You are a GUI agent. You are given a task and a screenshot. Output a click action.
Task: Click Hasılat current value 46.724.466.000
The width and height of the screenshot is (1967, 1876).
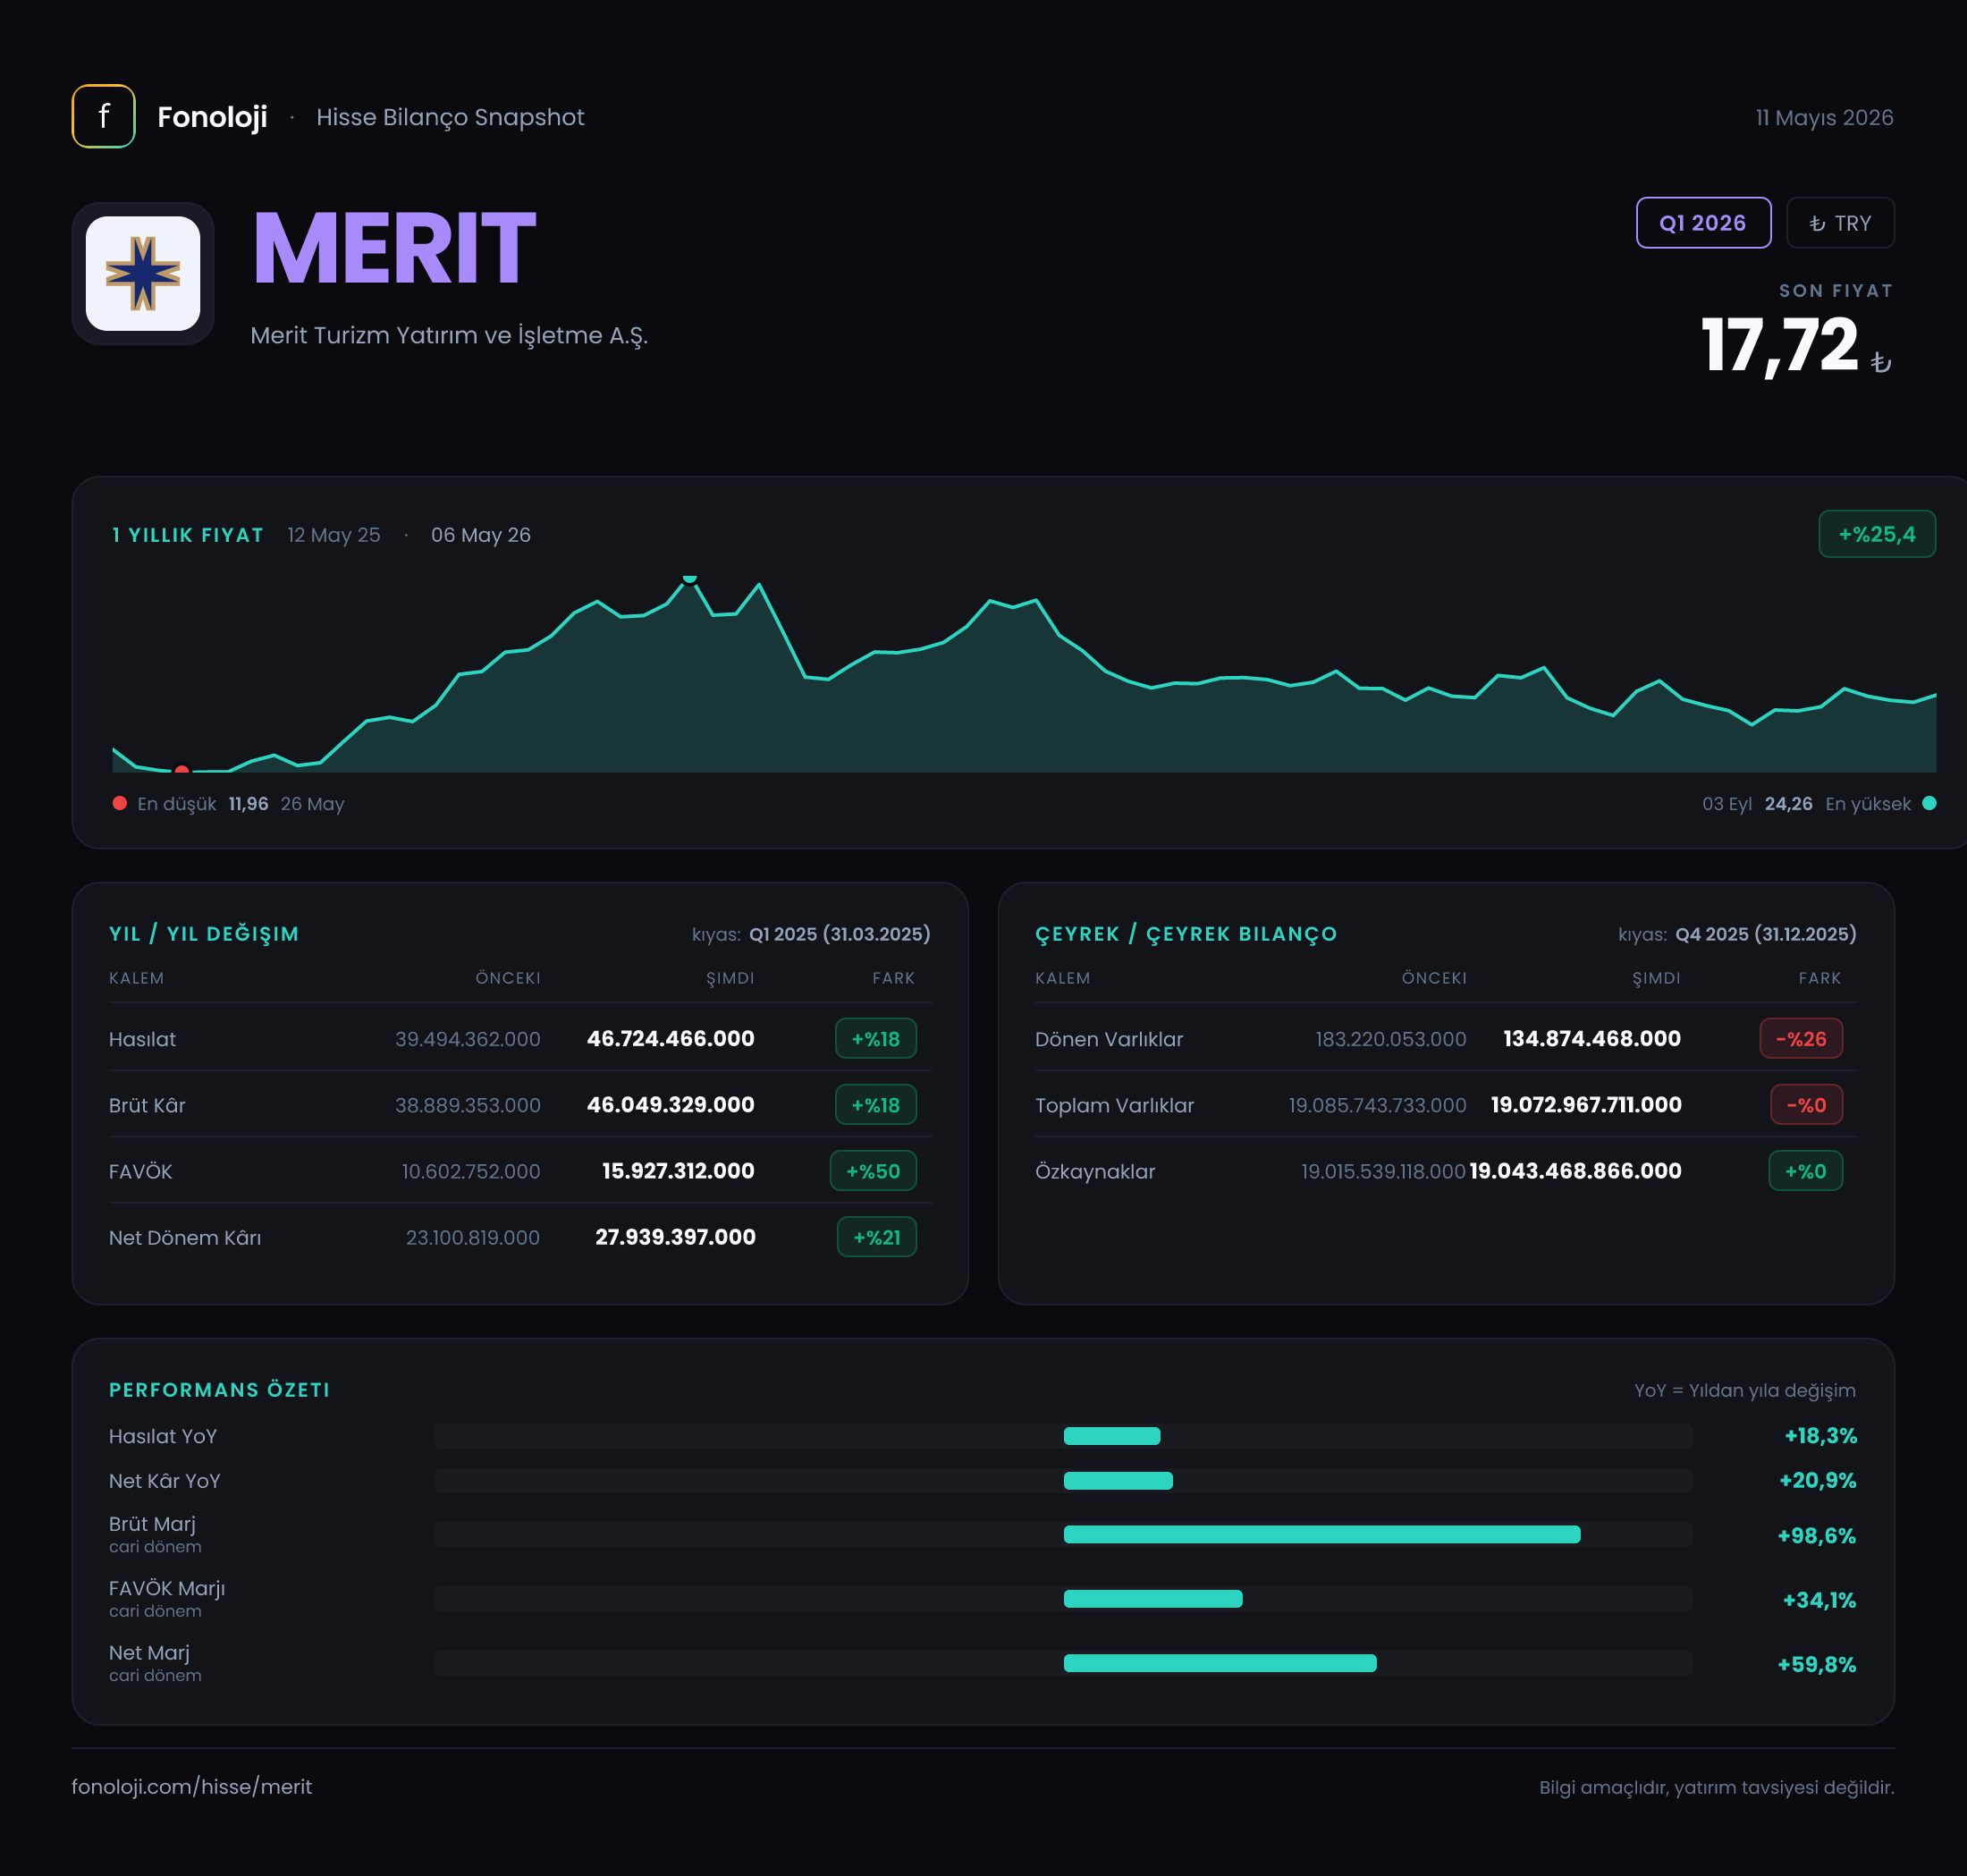[671, 1038]
